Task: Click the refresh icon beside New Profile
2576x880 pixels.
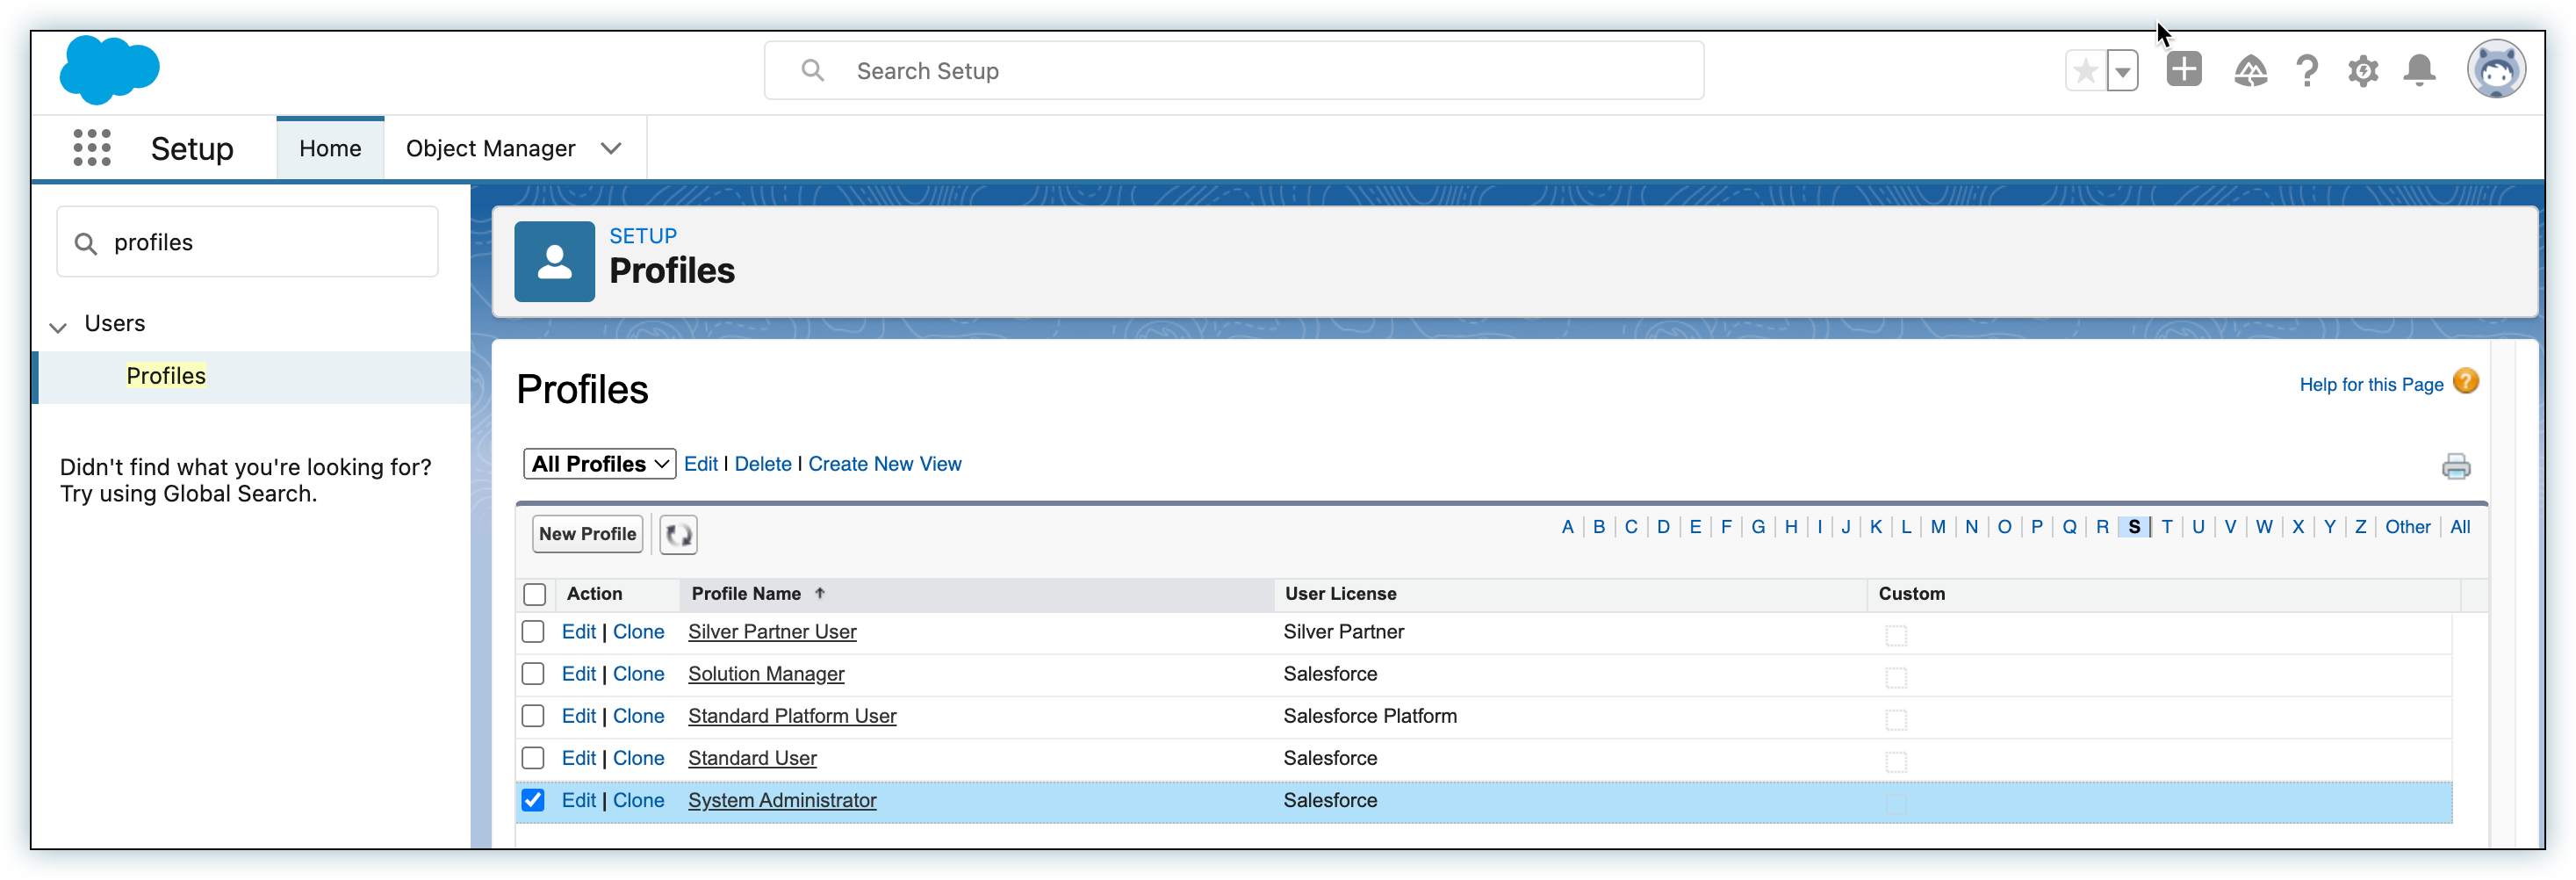Action: point(678,534)
